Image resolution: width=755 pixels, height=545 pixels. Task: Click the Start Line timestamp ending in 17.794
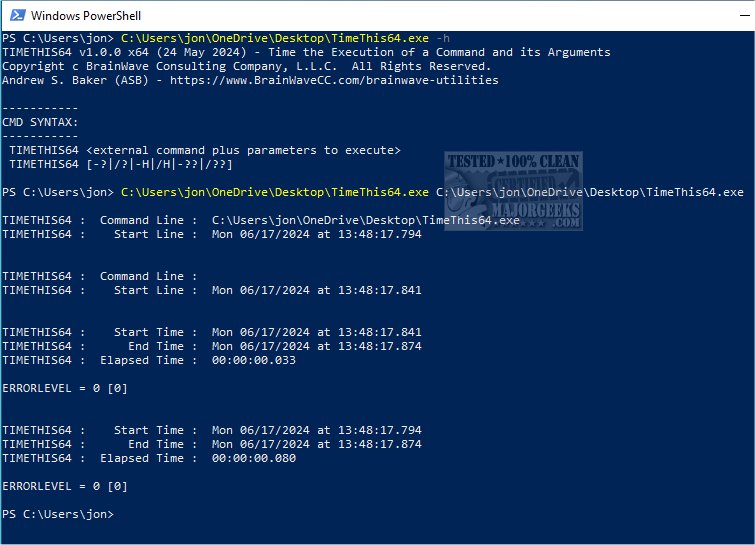[x=316, y=234]
